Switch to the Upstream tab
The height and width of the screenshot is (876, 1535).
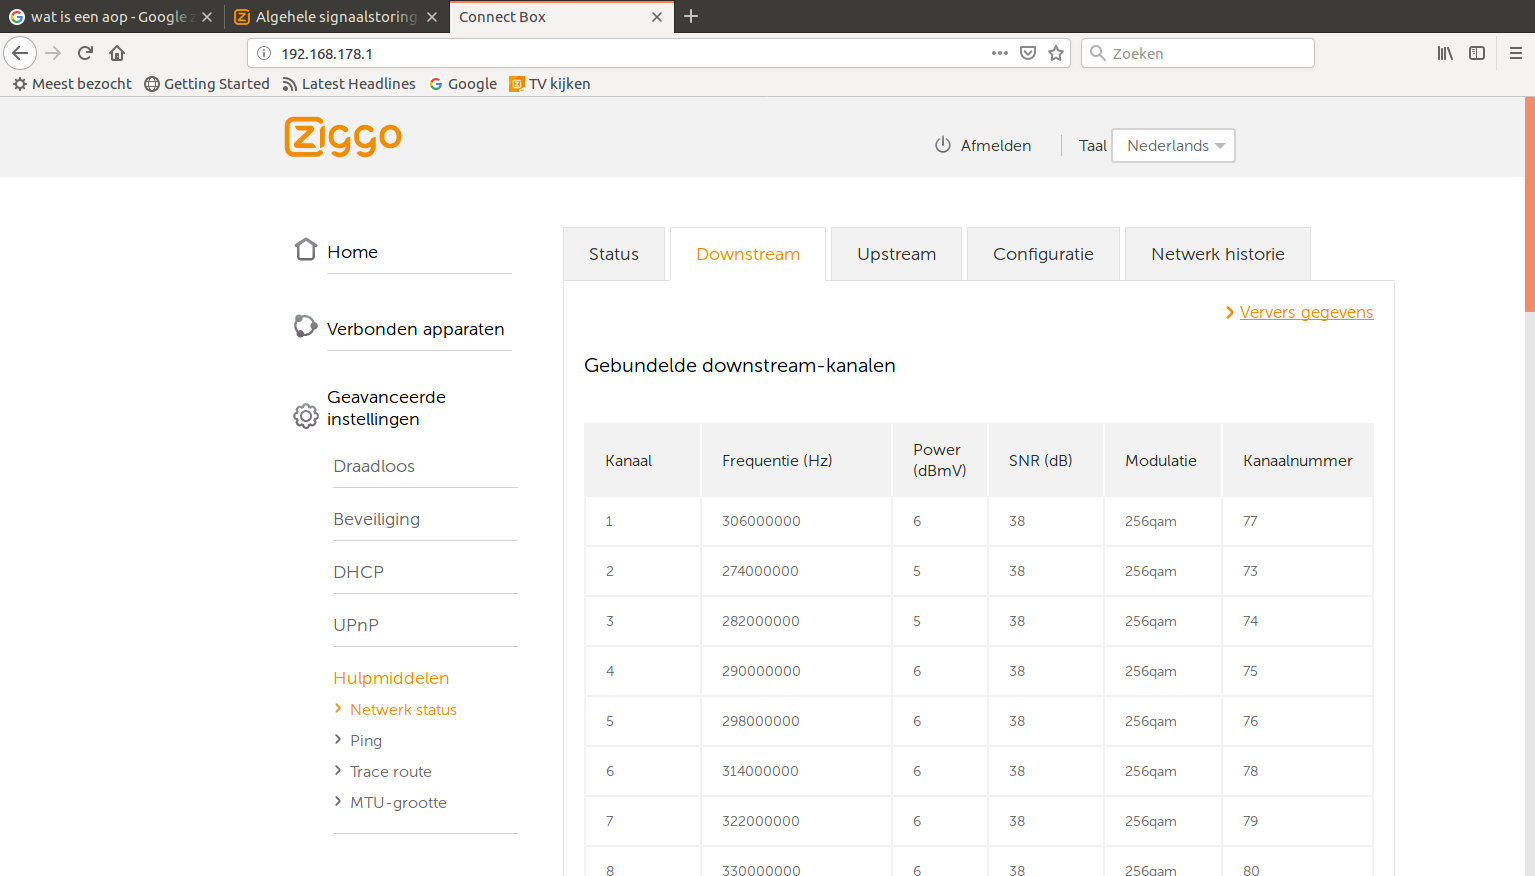(x=896, y=254)
